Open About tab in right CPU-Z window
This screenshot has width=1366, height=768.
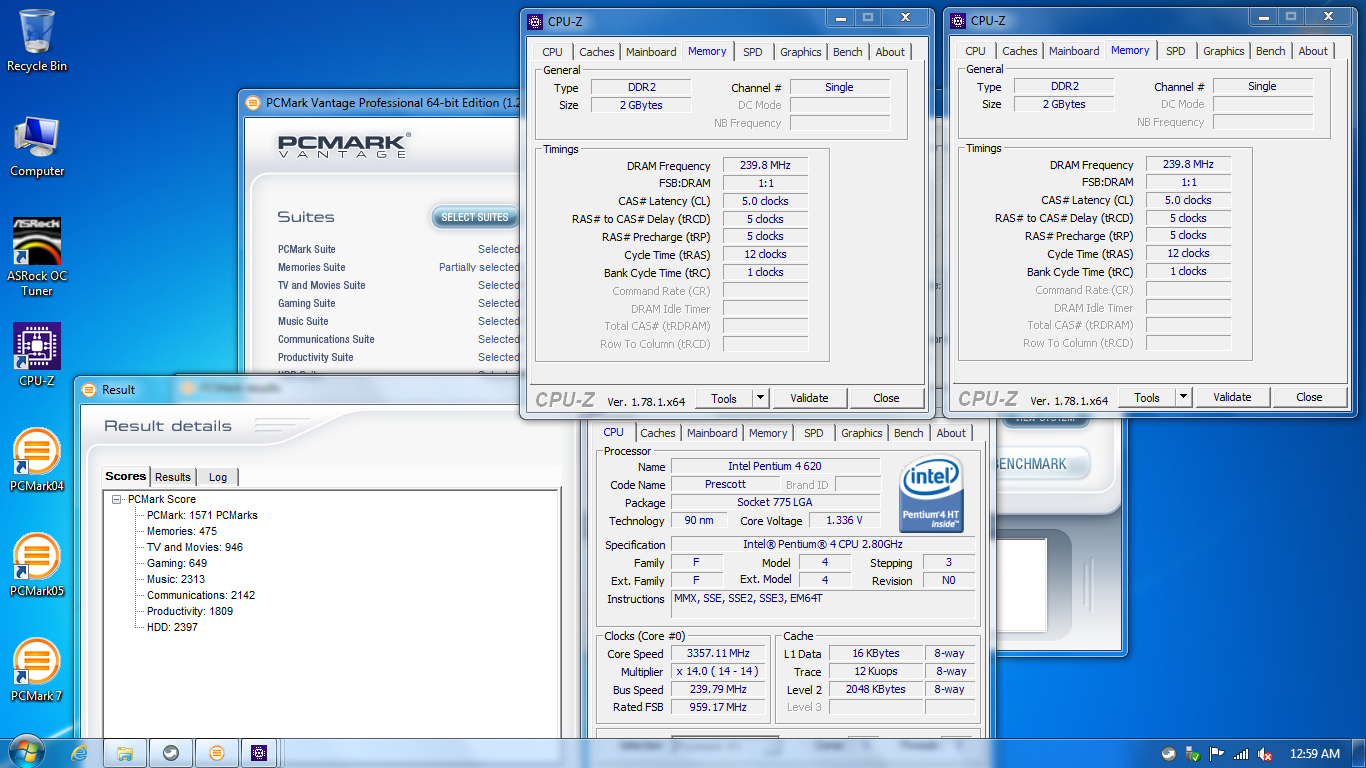point(1314,51)
